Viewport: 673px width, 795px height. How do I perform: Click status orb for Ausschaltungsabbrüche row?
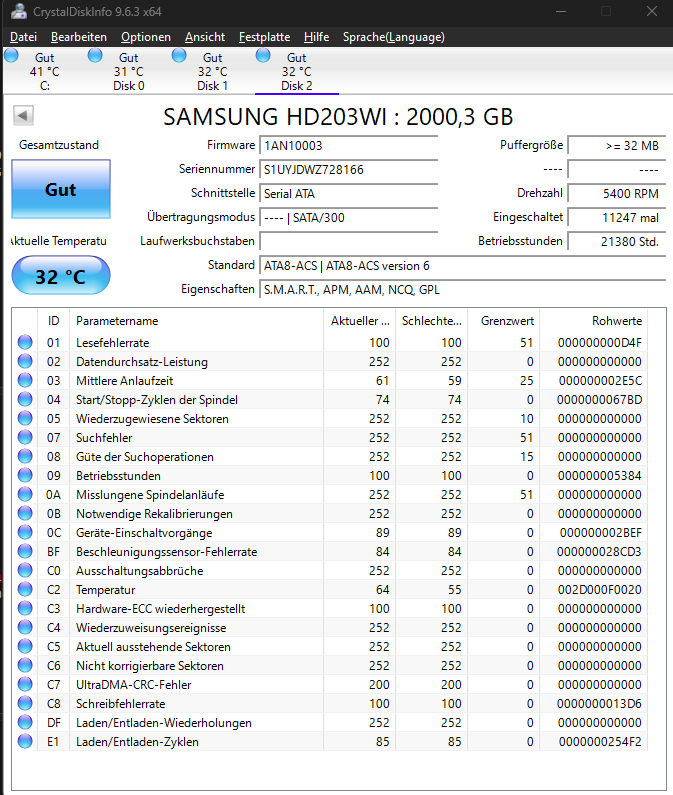click(x=25, y=570)
